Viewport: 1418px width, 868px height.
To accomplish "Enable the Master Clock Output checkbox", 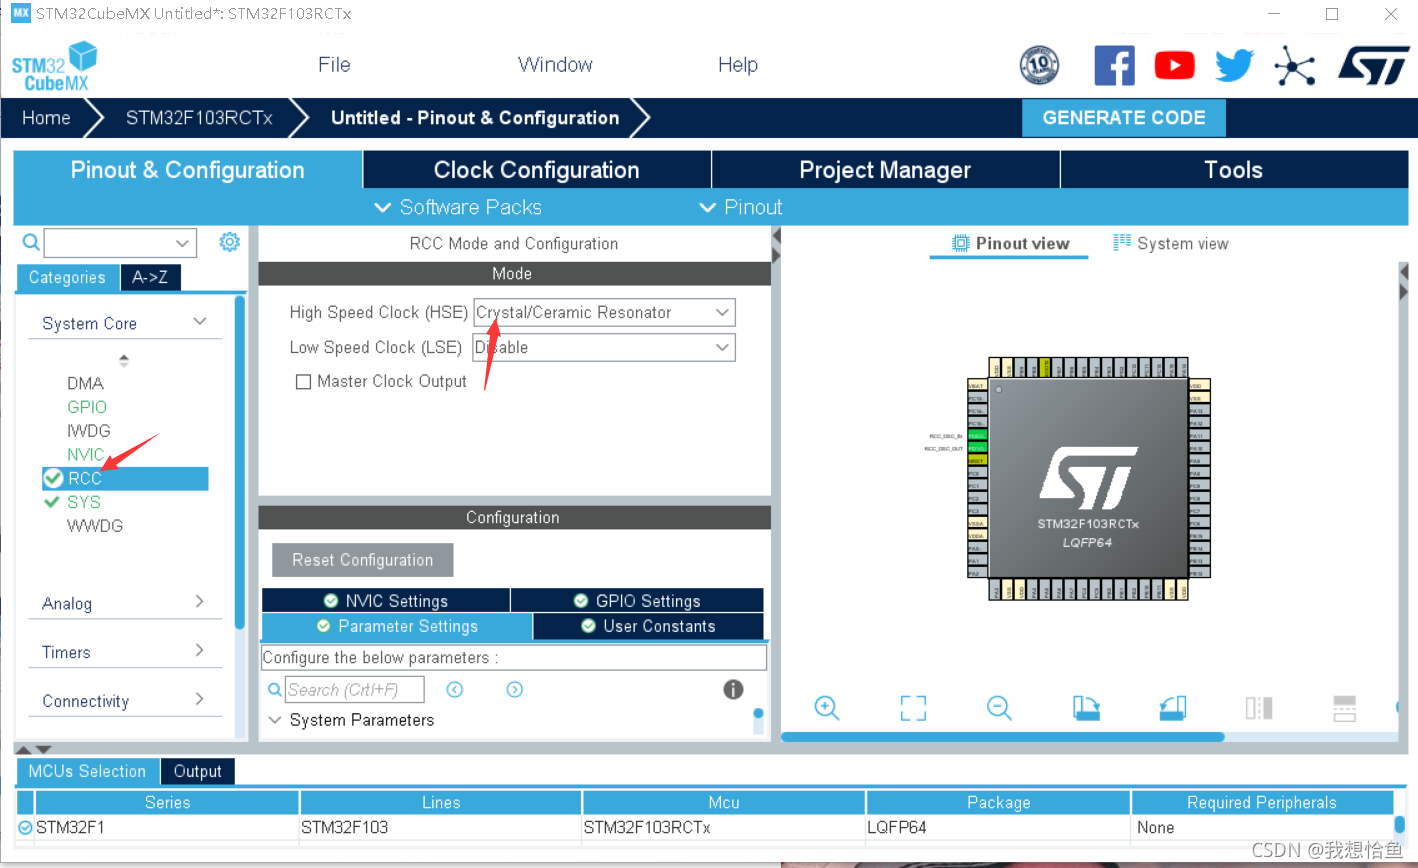I will pyautogui.click(x=304, y=382).
